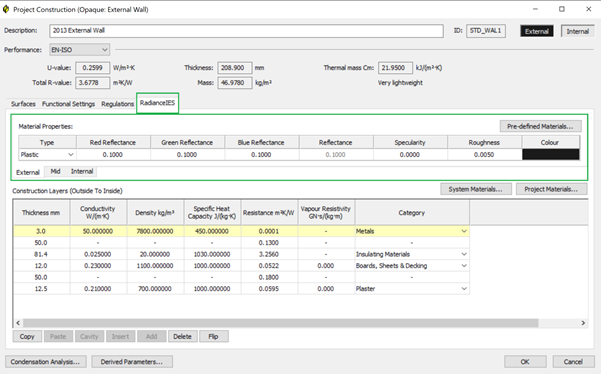Click the Thermal mass Cm field

(395, 68)
